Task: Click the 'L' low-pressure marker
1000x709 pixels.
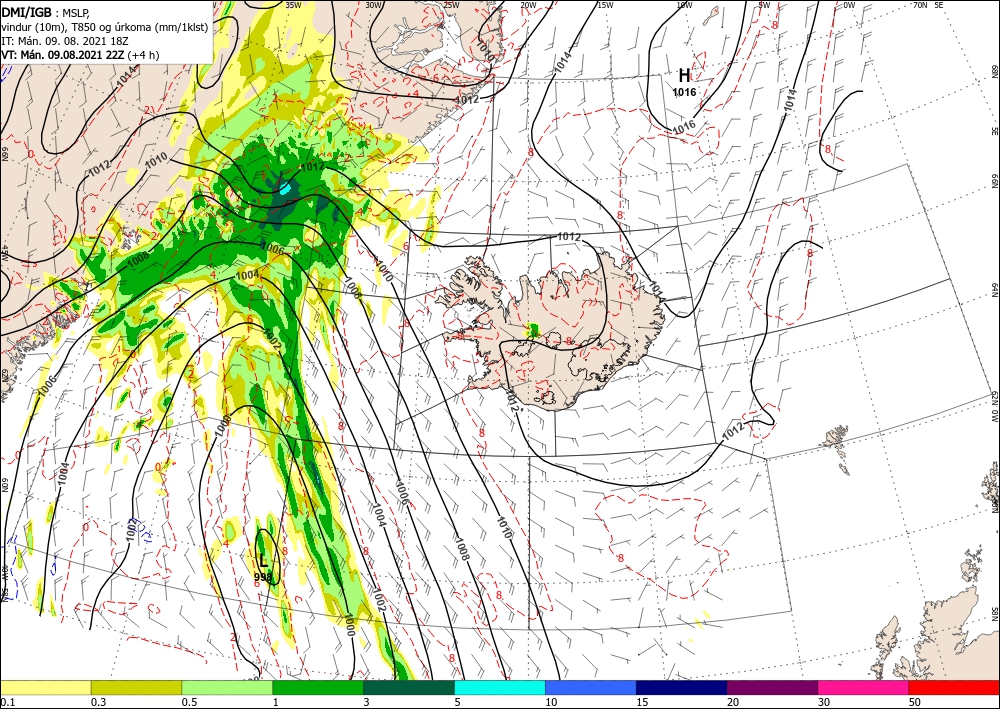Action: 263,562
